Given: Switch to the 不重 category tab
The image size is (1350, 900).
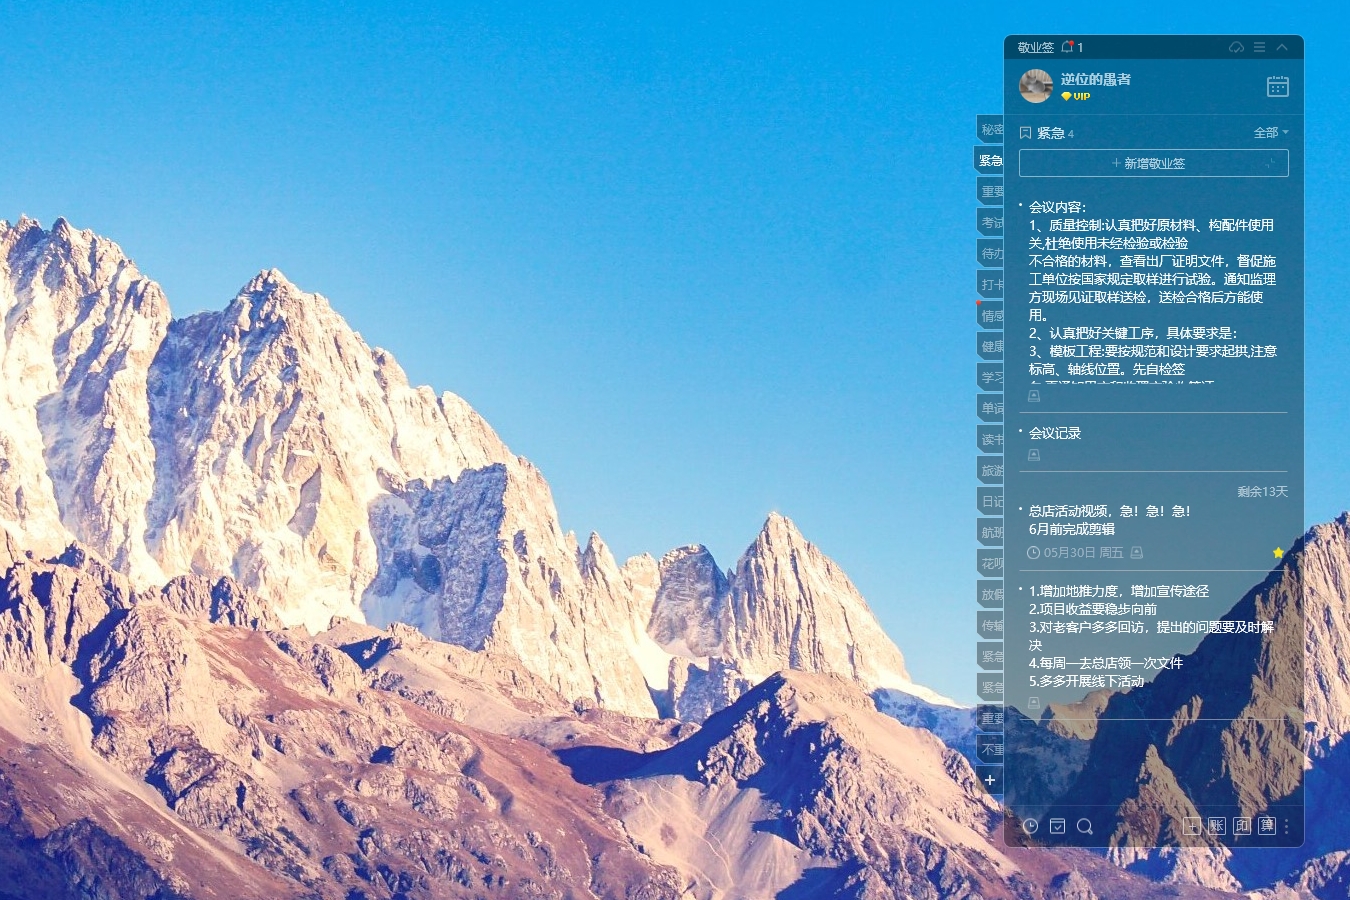Looking at the screenshot, I should [x=990, y=749].
